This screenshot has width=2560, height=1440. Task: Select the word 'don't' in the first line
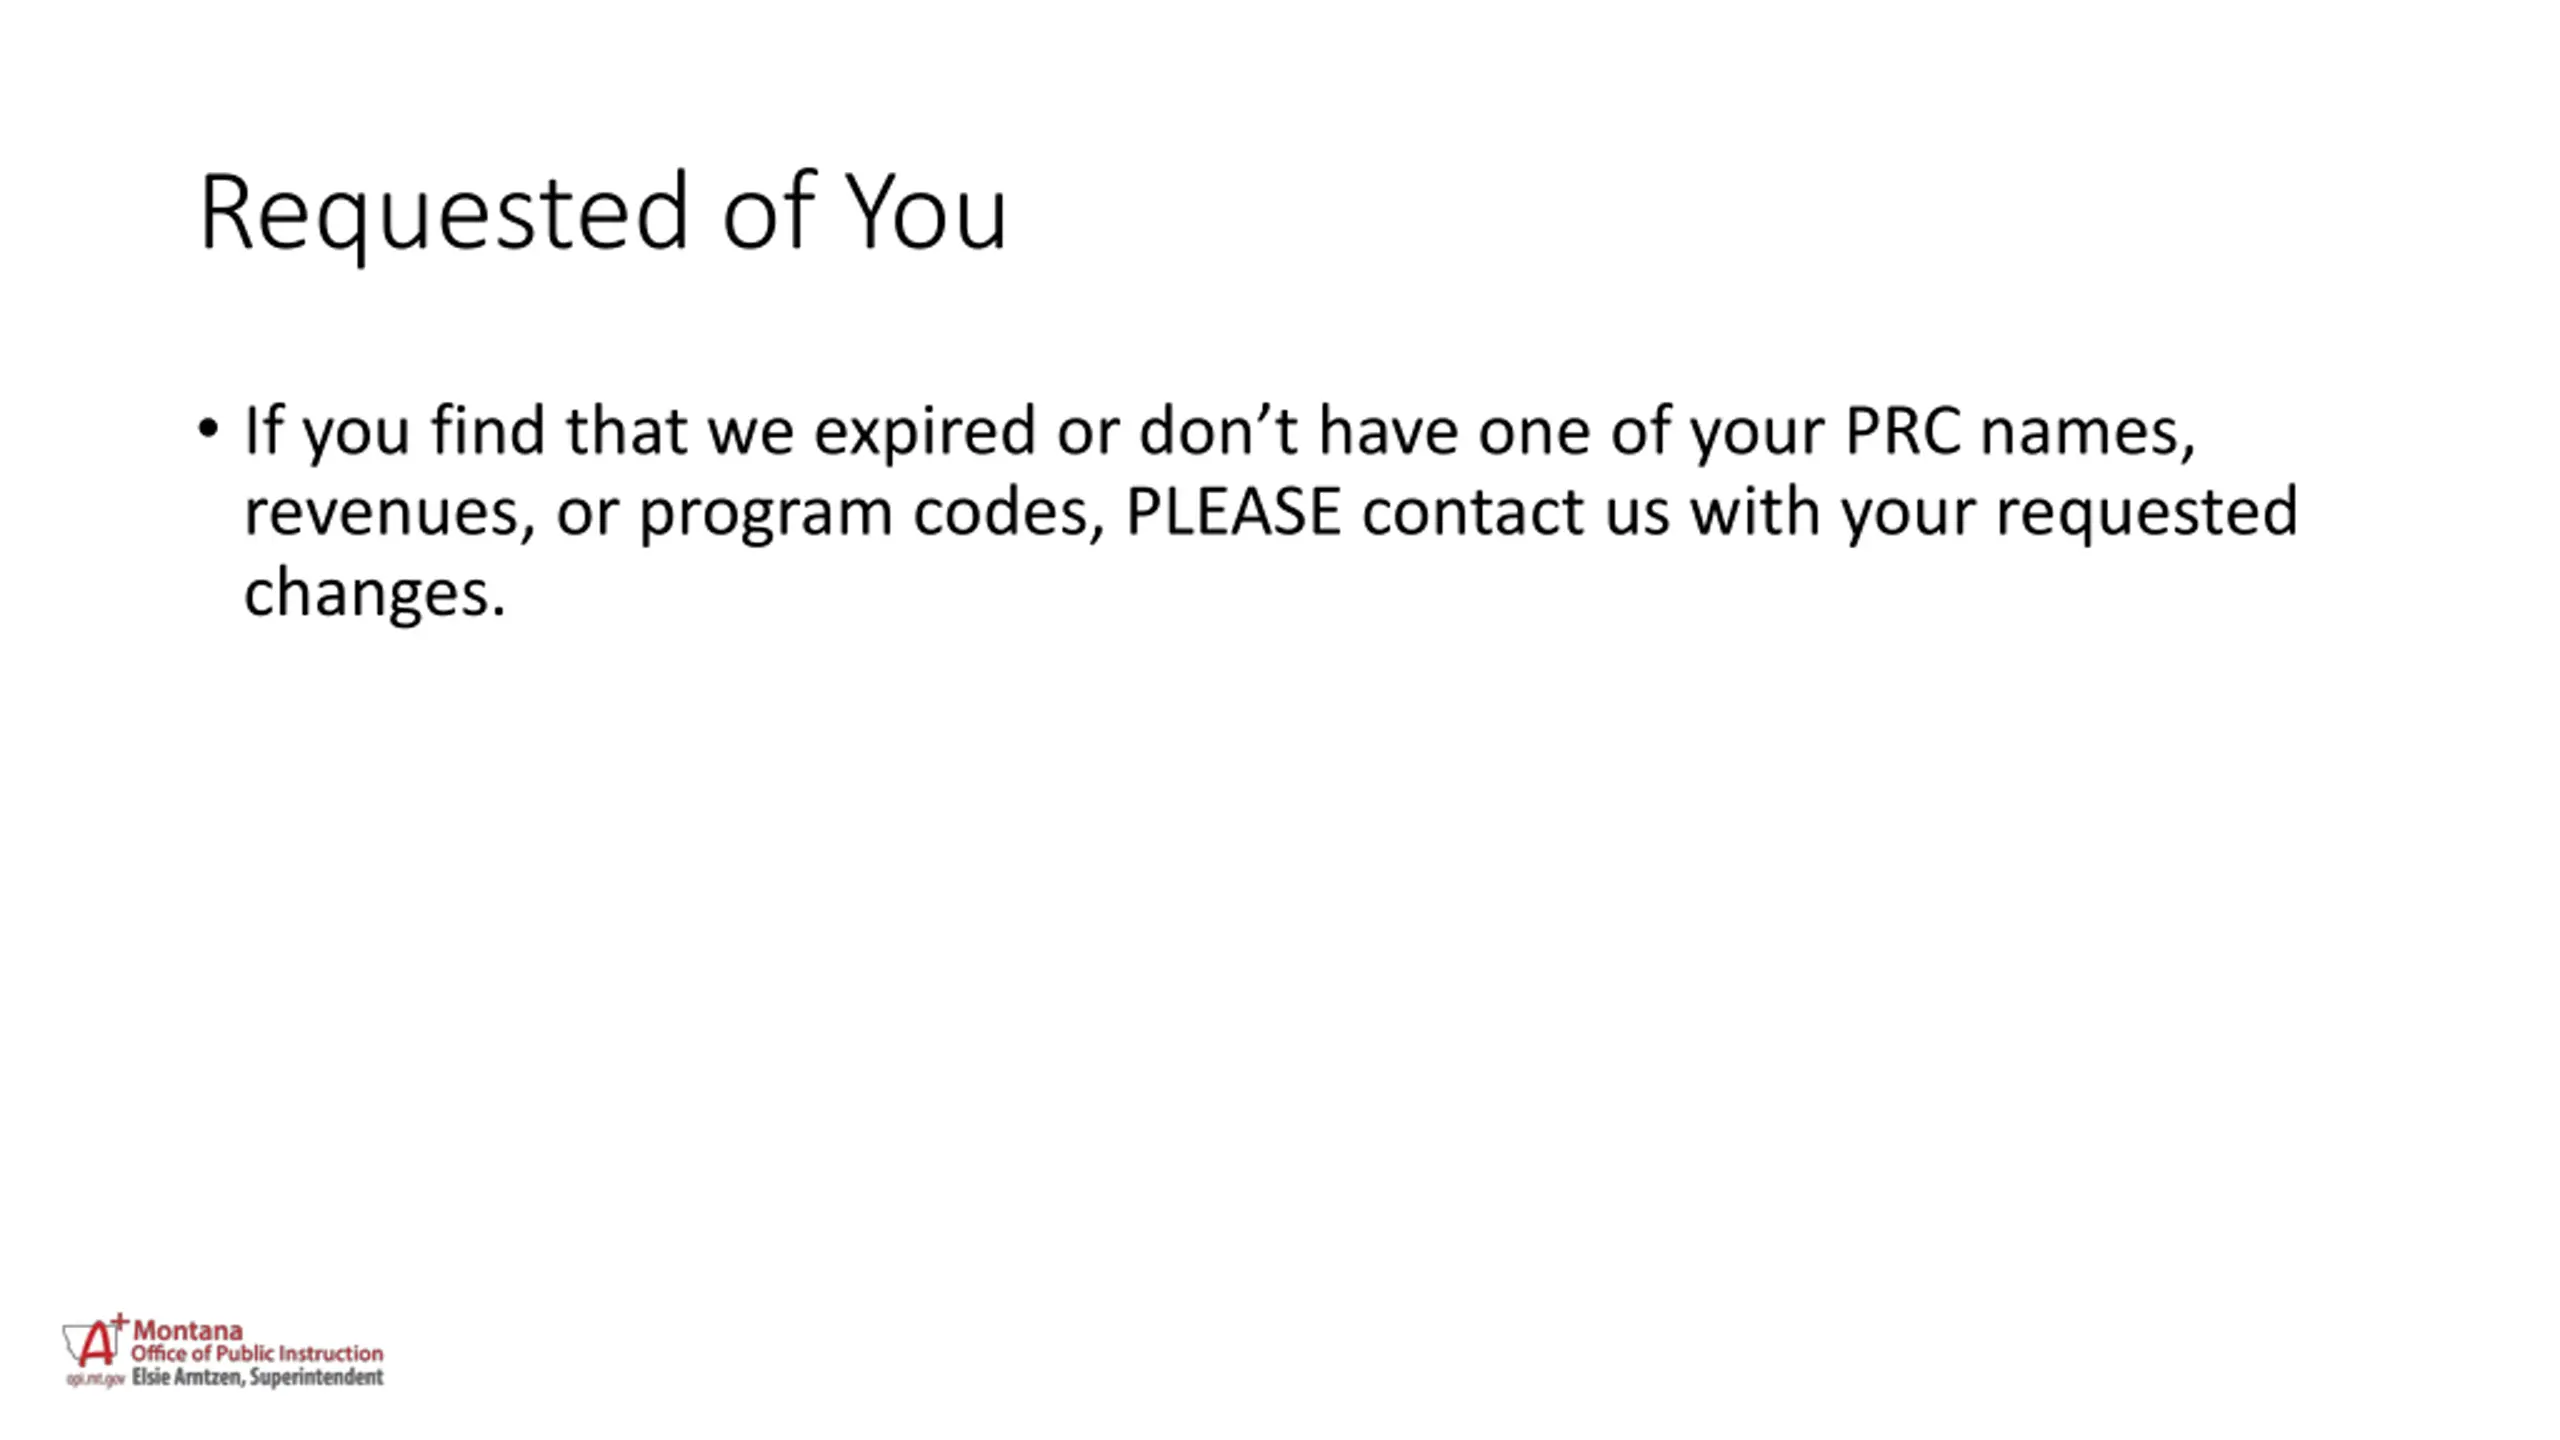click(x=1219, y=430)
